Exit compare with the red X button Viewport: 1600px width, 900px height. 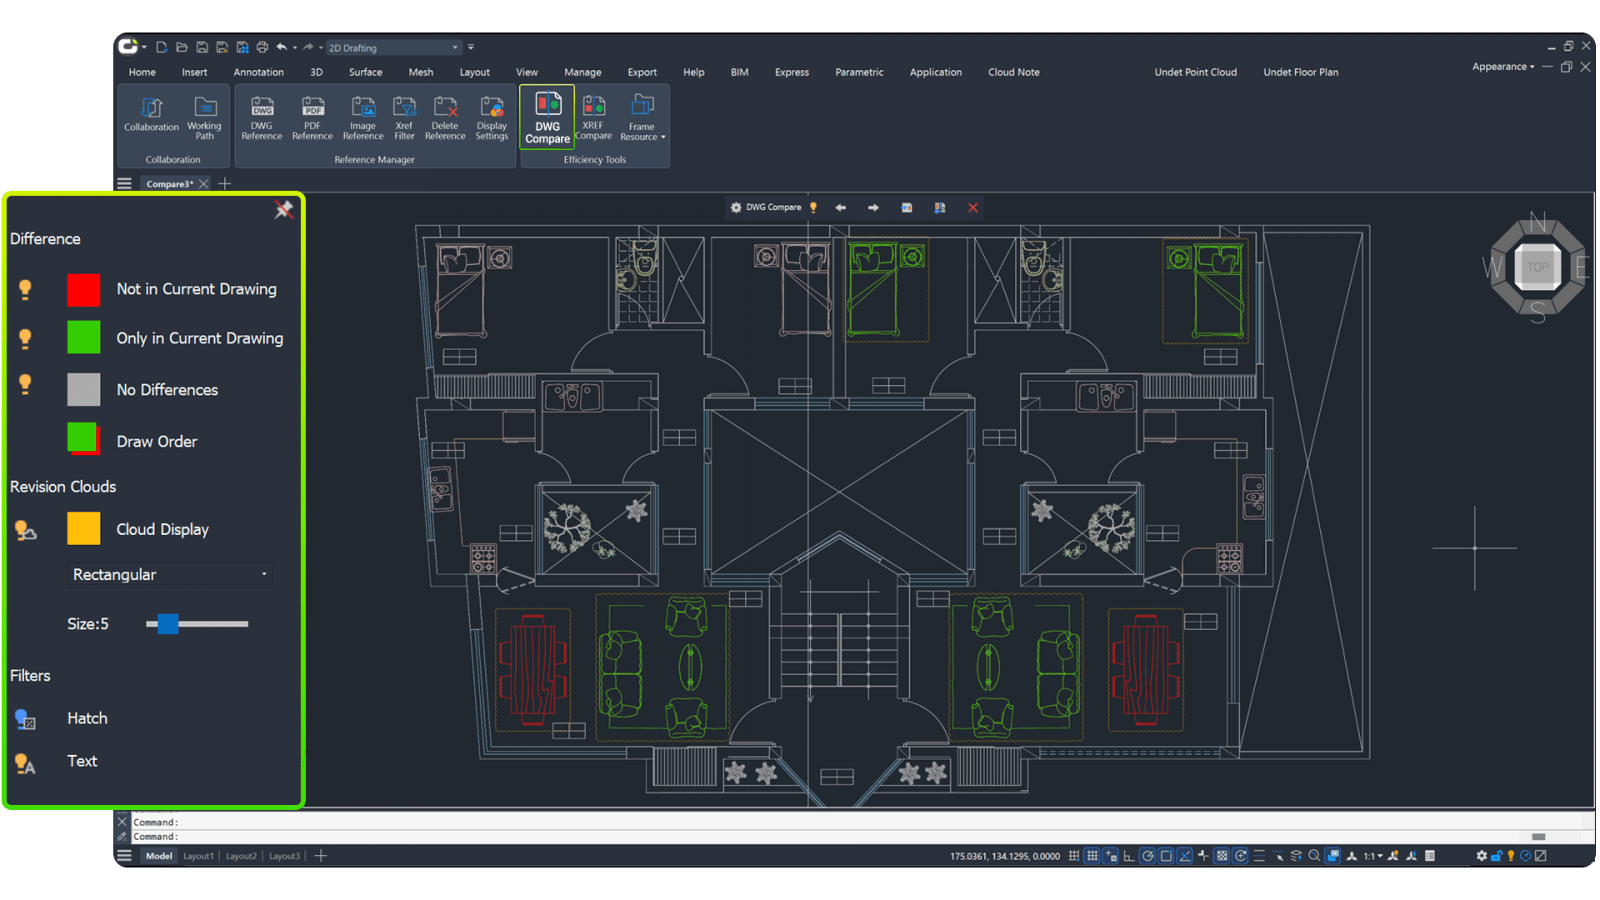[972, 208]
